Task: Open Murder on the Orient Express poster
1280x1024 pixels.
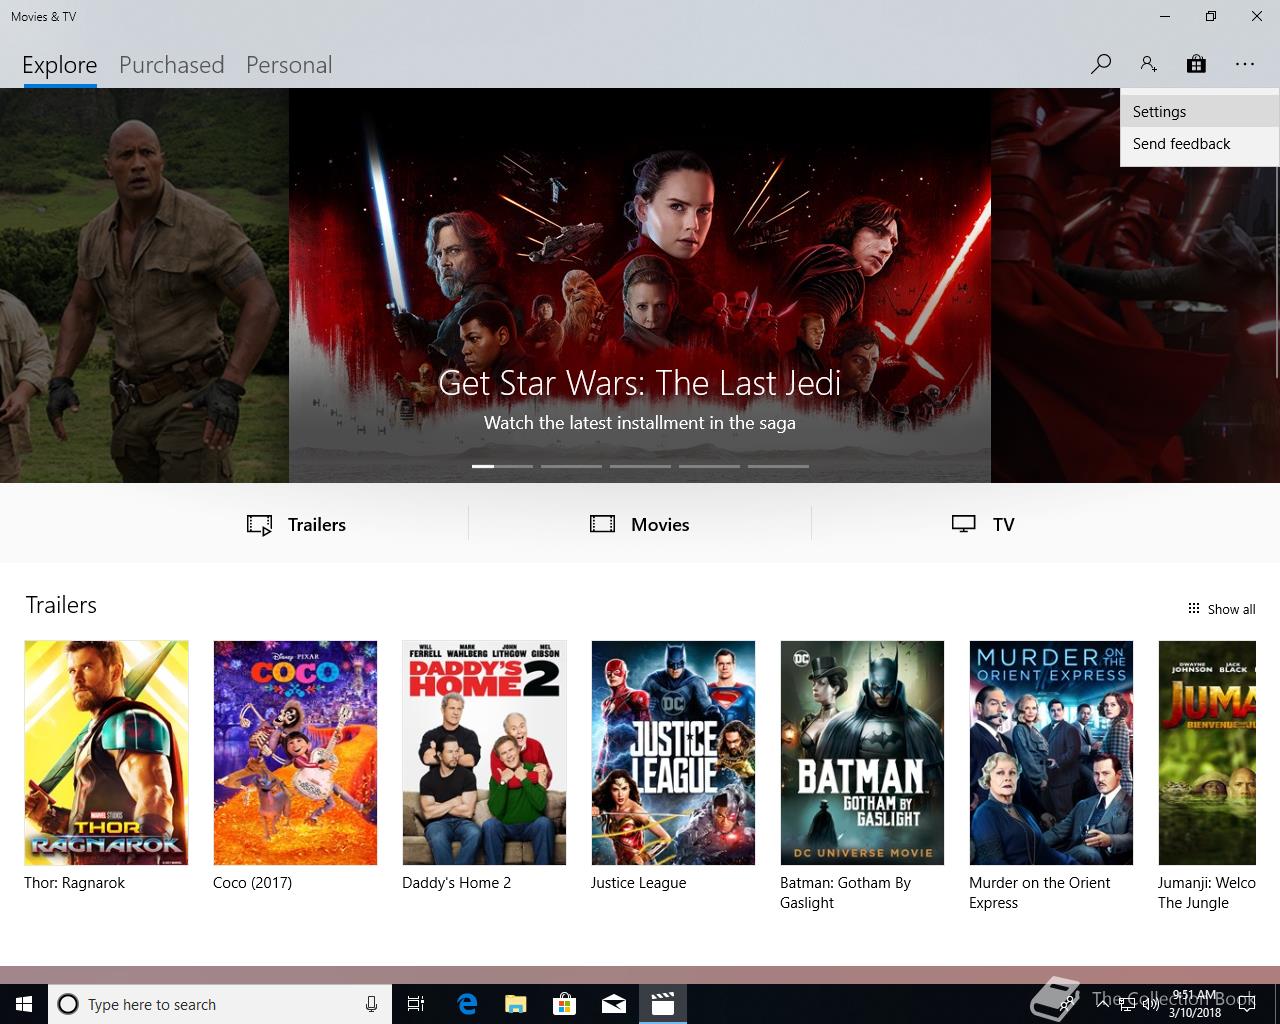Action: click(x=1051, y=753)
